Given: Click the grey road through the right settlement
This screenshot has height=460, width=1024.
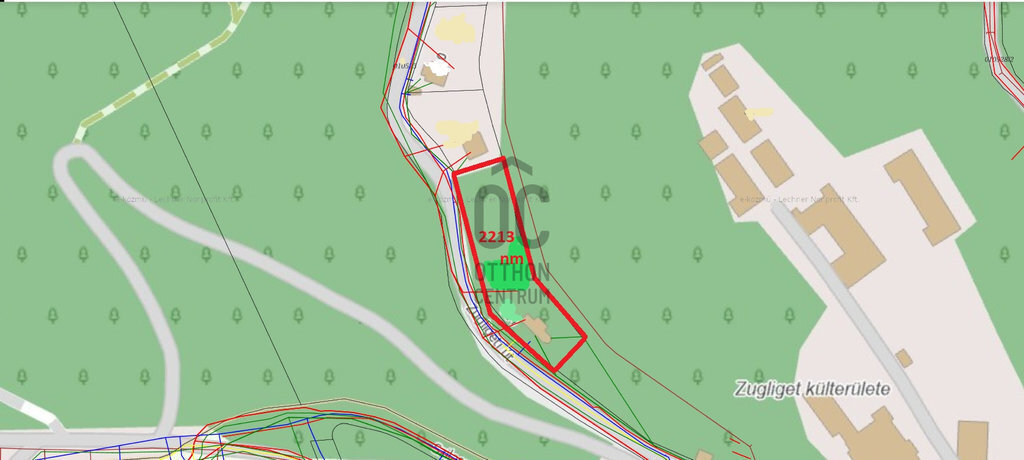Looking at the screenshot, I should [860, 327].
